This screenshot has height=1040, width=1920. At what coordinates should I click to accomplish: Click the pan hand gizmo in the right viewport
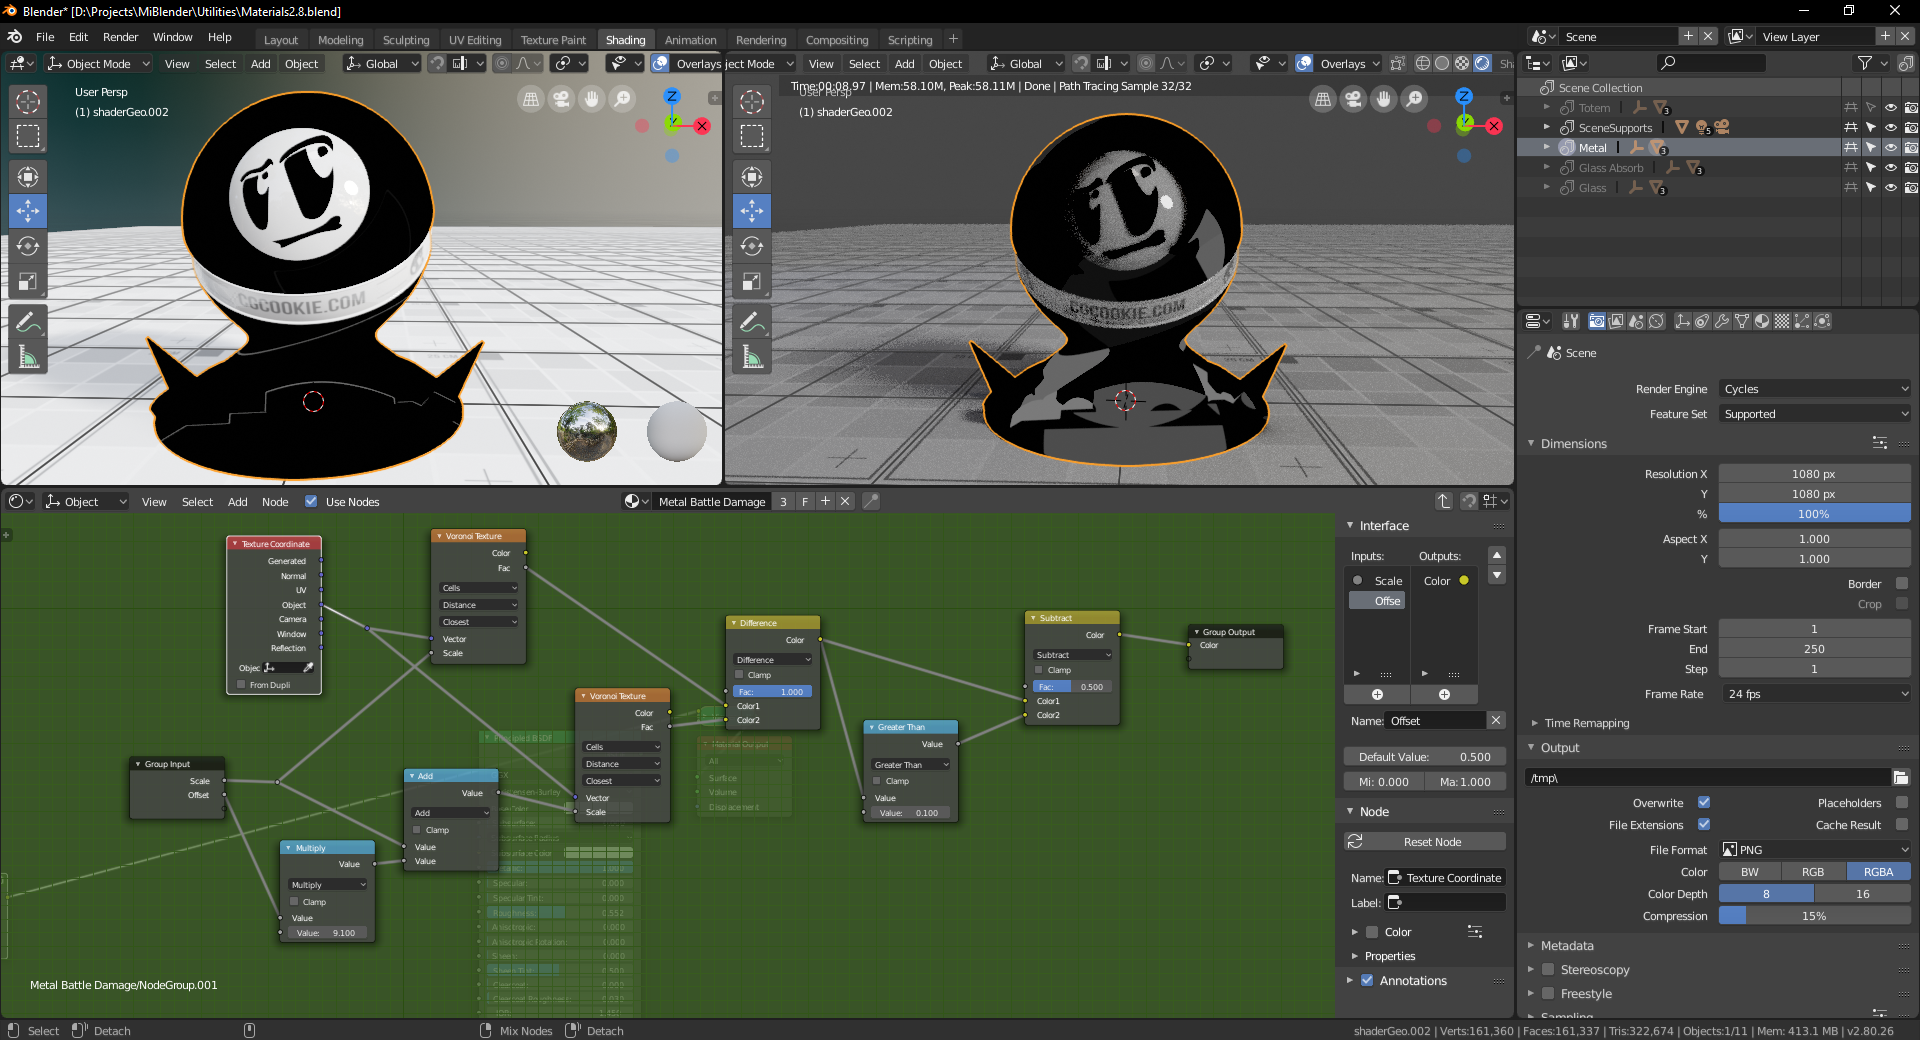[x=1384, y=99]
